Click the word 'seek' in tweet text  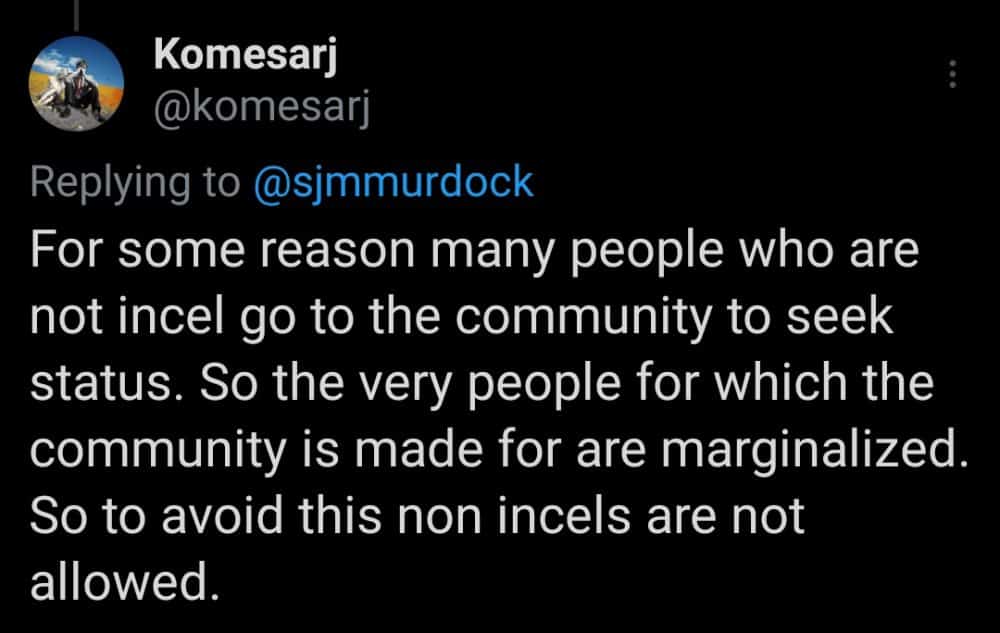(839, 317)
